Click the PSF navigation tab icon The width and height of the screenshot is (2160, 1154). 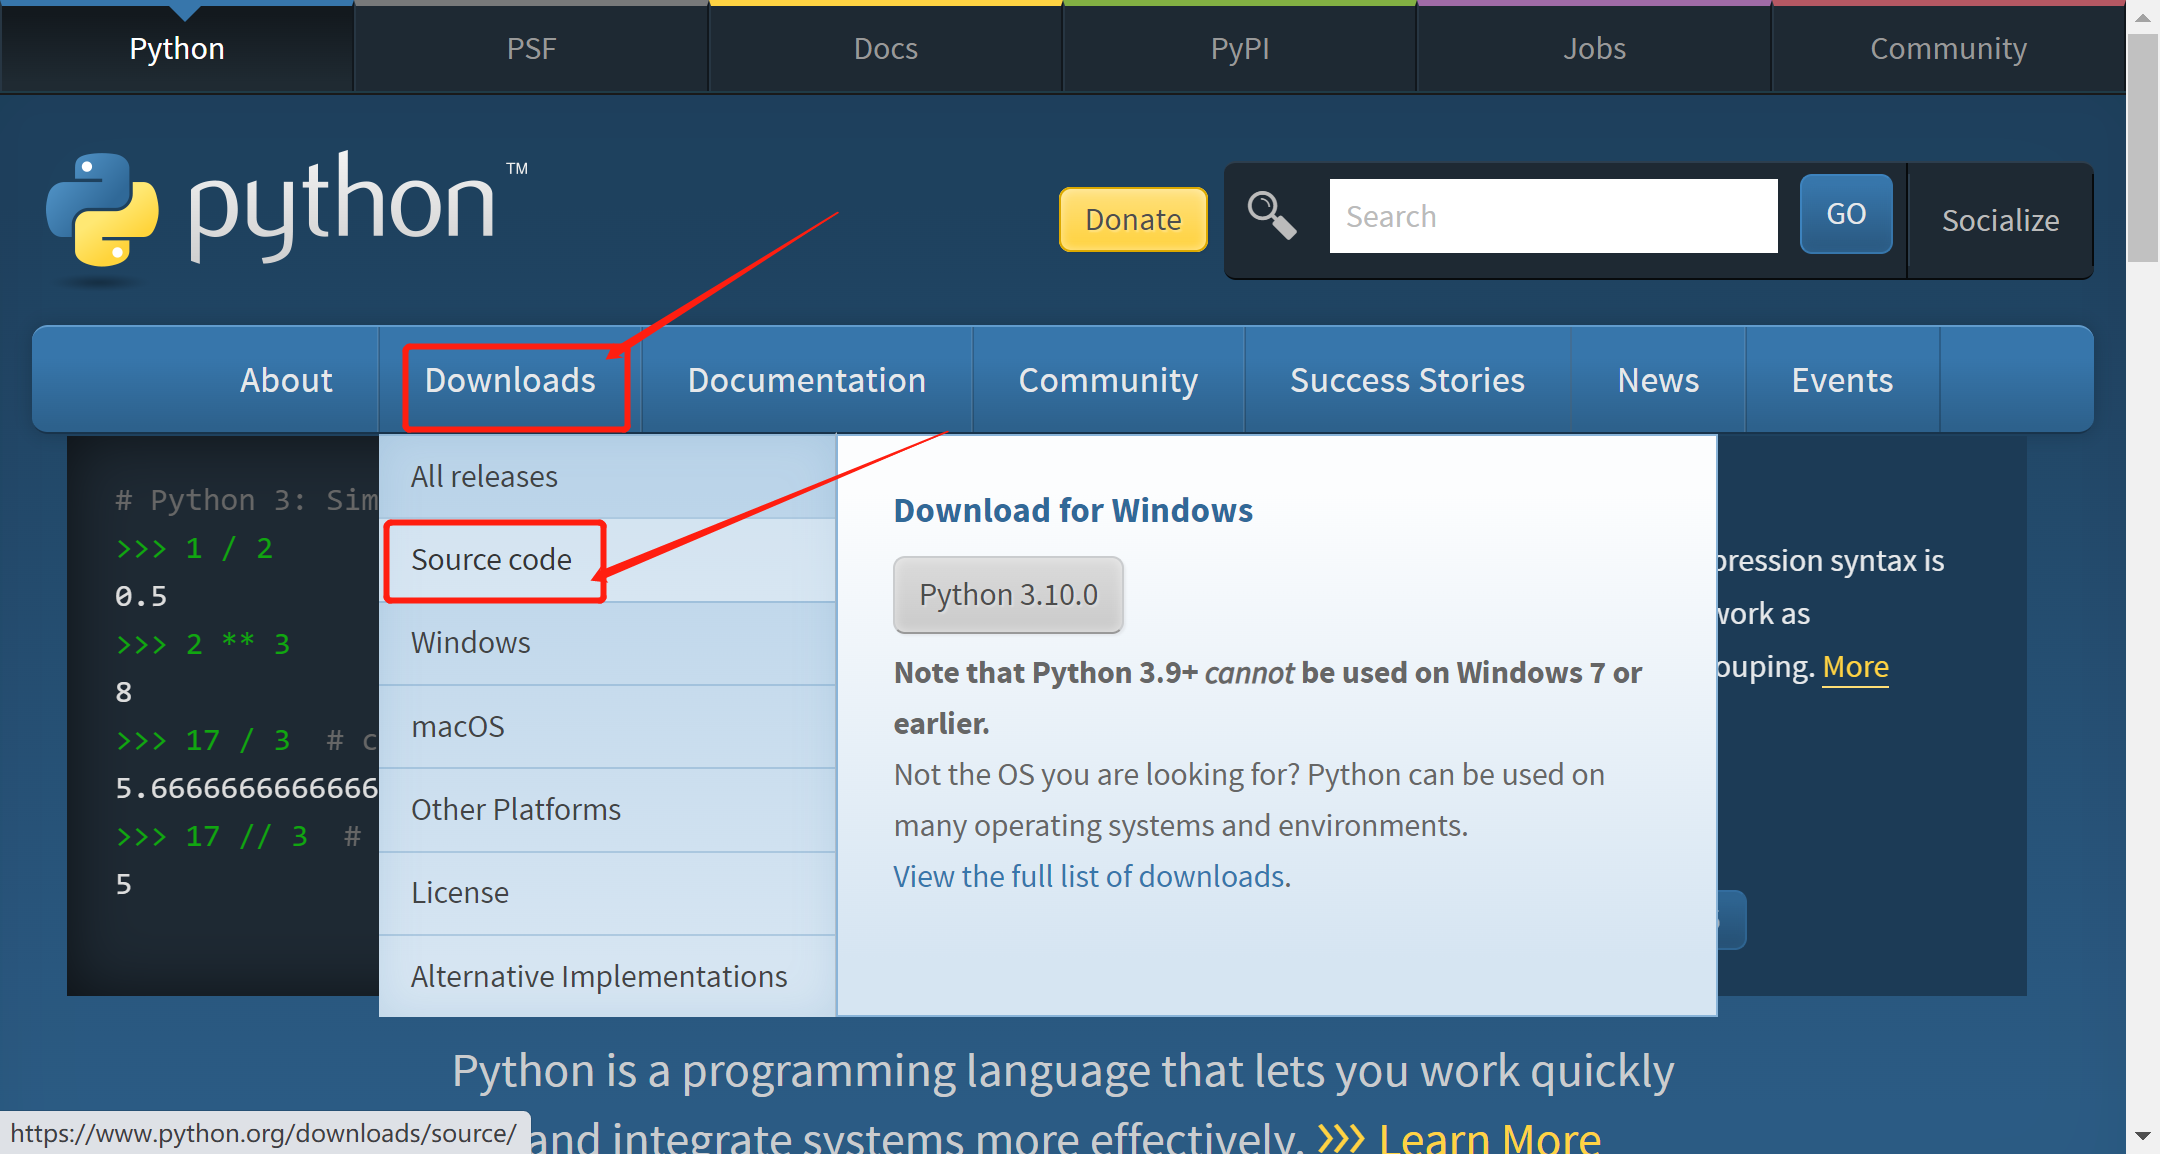(530, 47)
